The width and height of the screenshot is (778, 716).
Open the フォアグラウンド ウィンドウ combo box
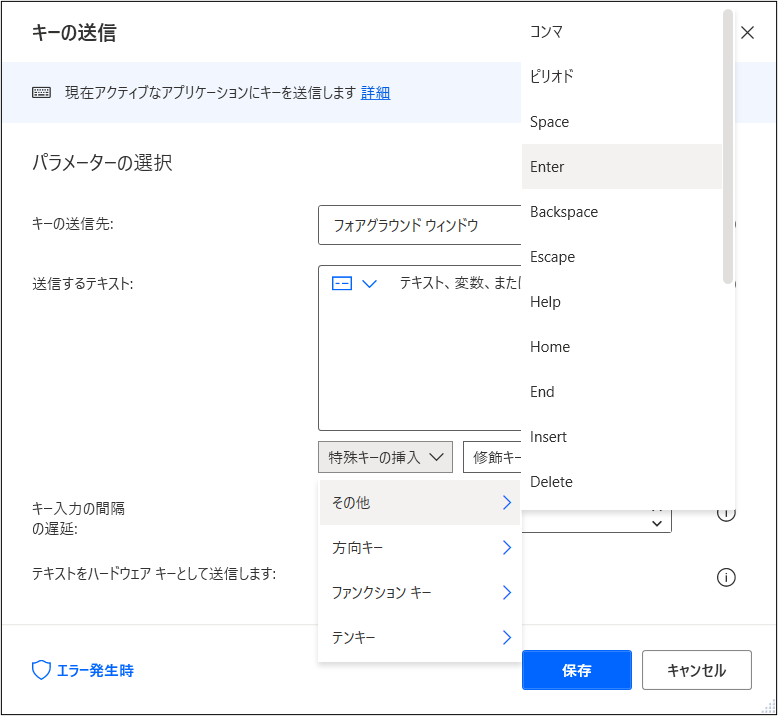tap(420, 225)
